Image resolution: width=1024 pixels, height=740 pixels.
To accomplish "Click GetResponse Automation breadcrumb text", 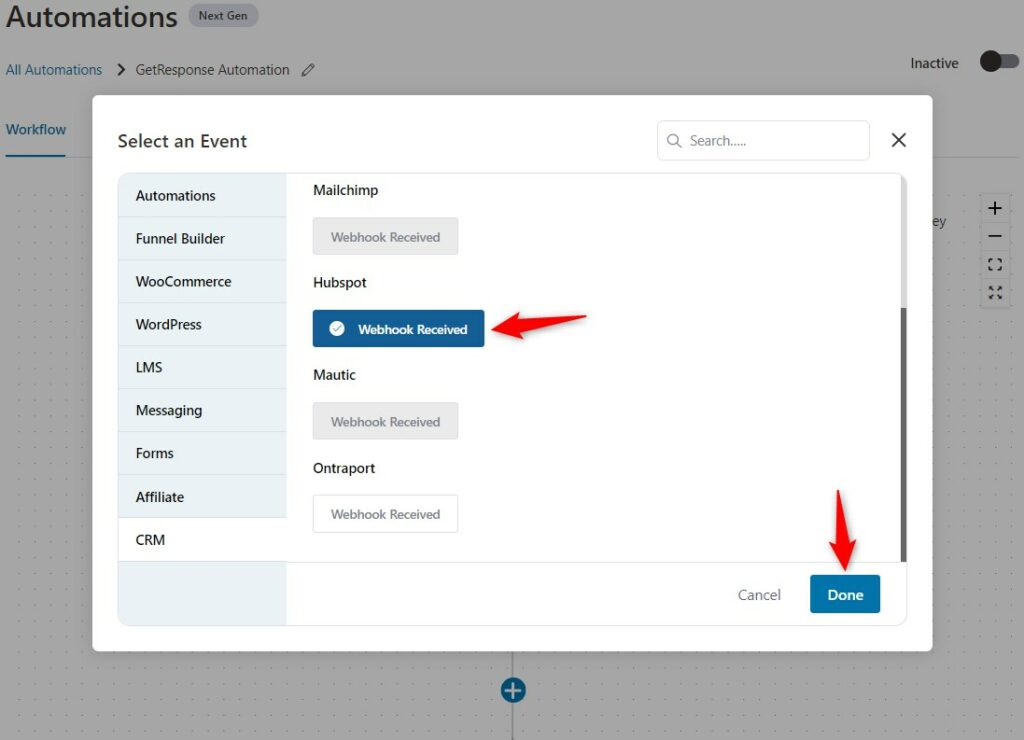I will [x=212, y=70].
